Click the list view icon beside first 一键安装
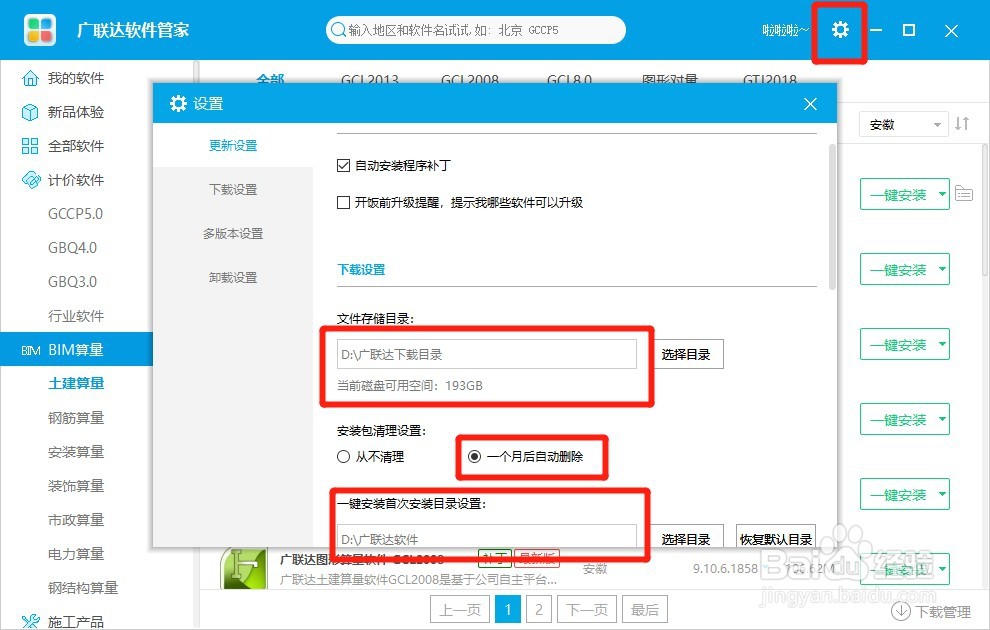The image size is (990, 630). pos(963,193)
